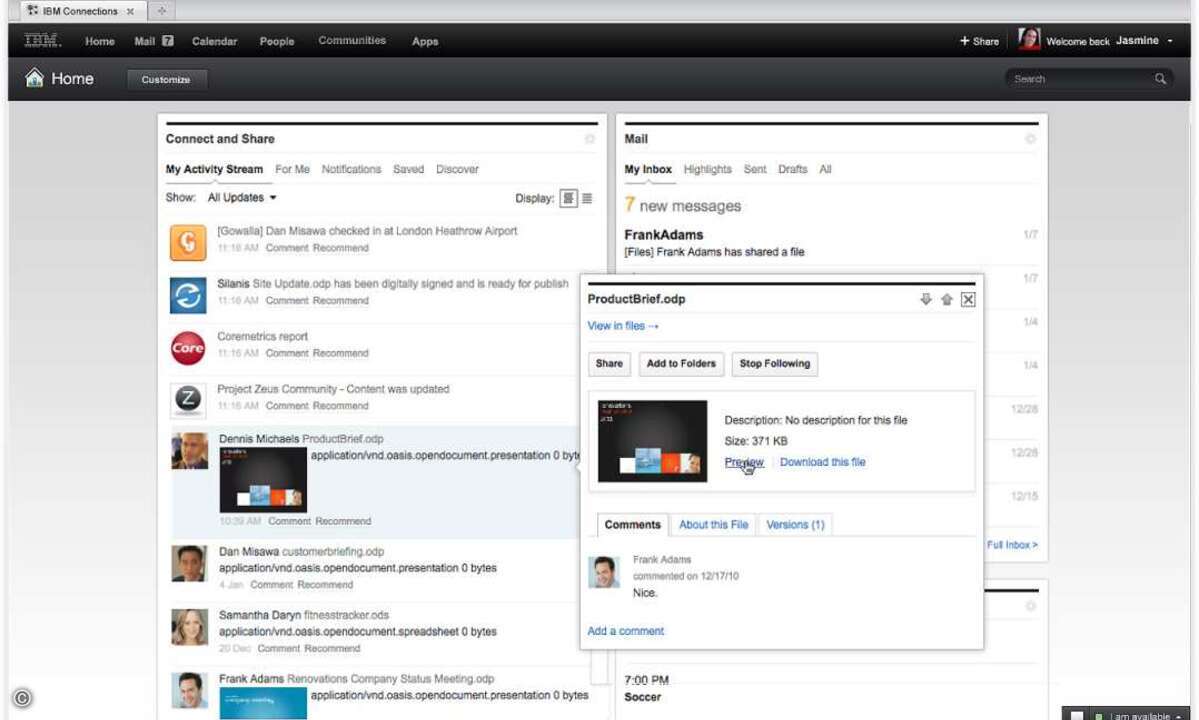The width and height of the screenshot is (1199, 720).
Task: Select the My Activity Stream tab
Action: (x=214, y=169)
